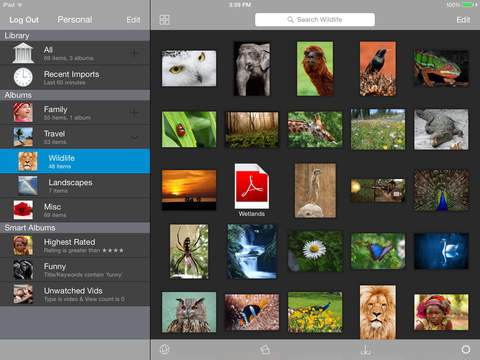Open the photographer with camera photo

coord(378,190)
